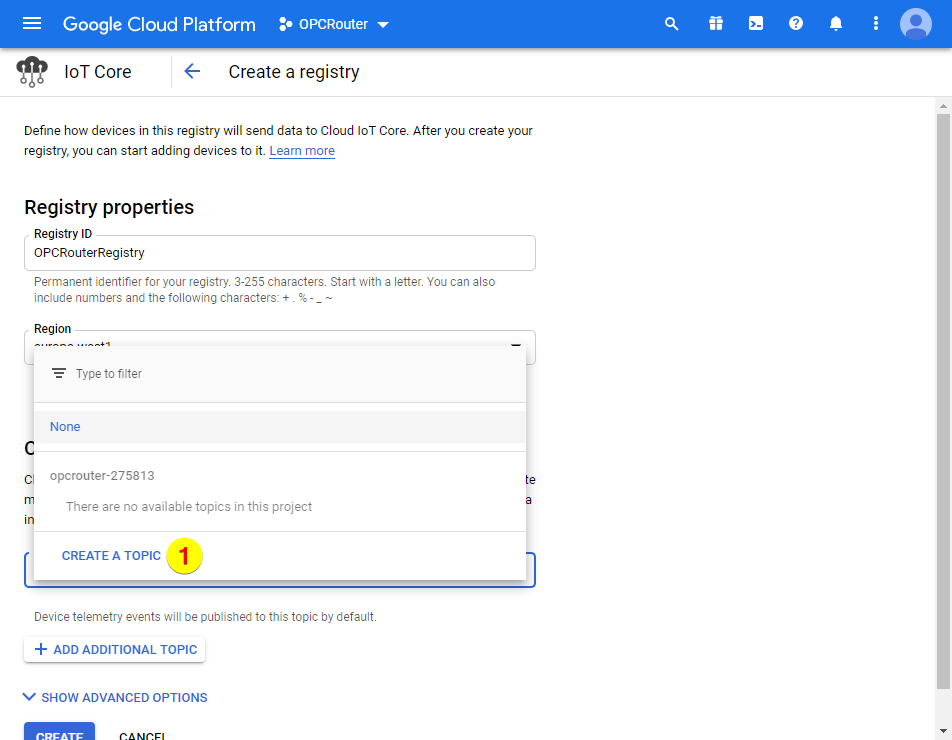
Task: Activate the Cloud Shell terminal icon
Action: [755, 23]
